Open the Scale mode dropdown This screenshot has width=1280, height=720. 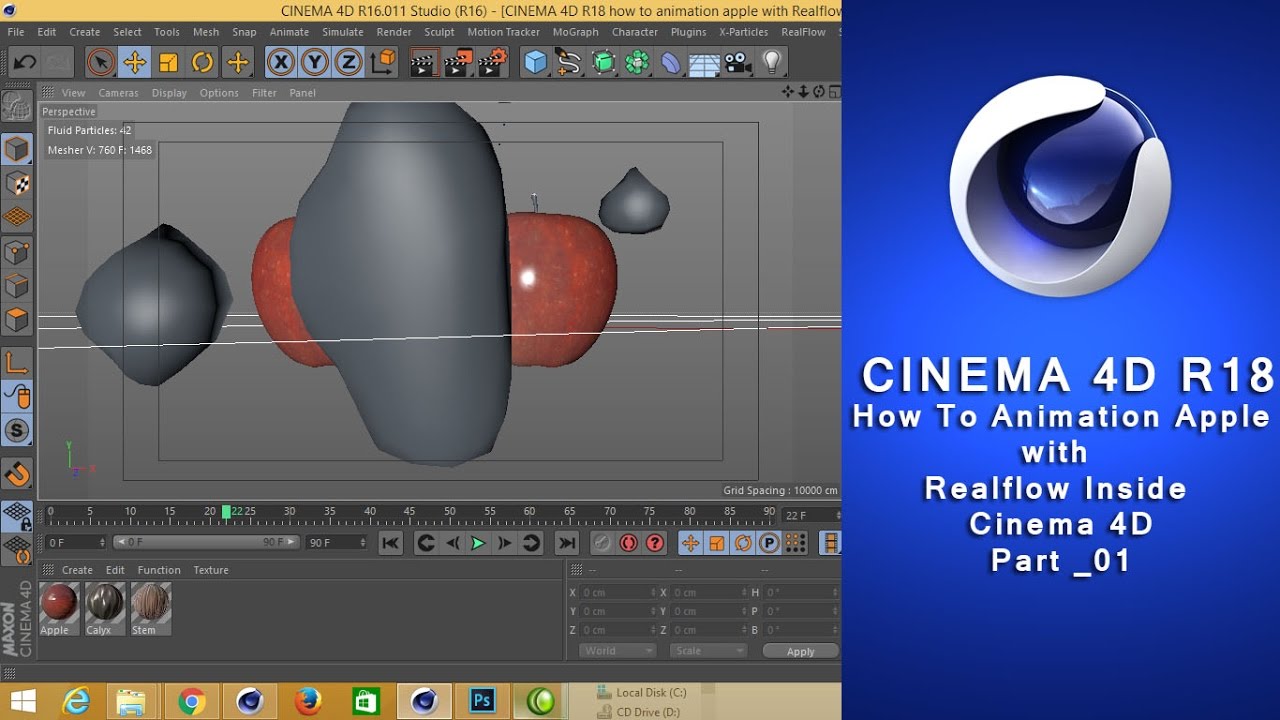(709, 651)
